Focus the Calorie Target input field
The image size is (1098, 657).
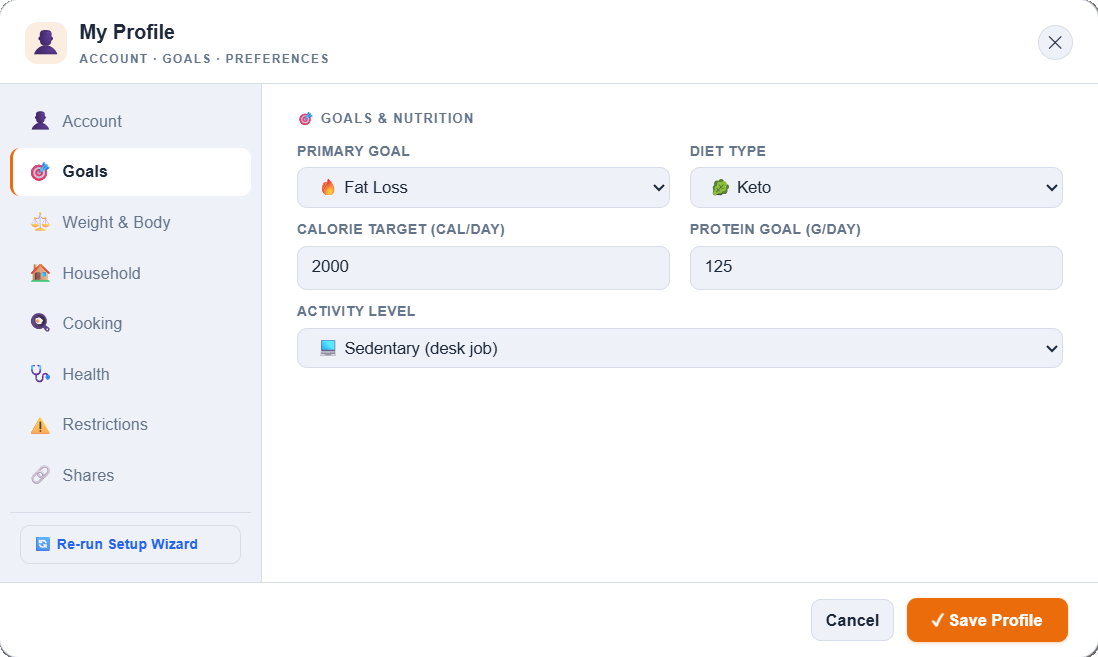point(483,267)
